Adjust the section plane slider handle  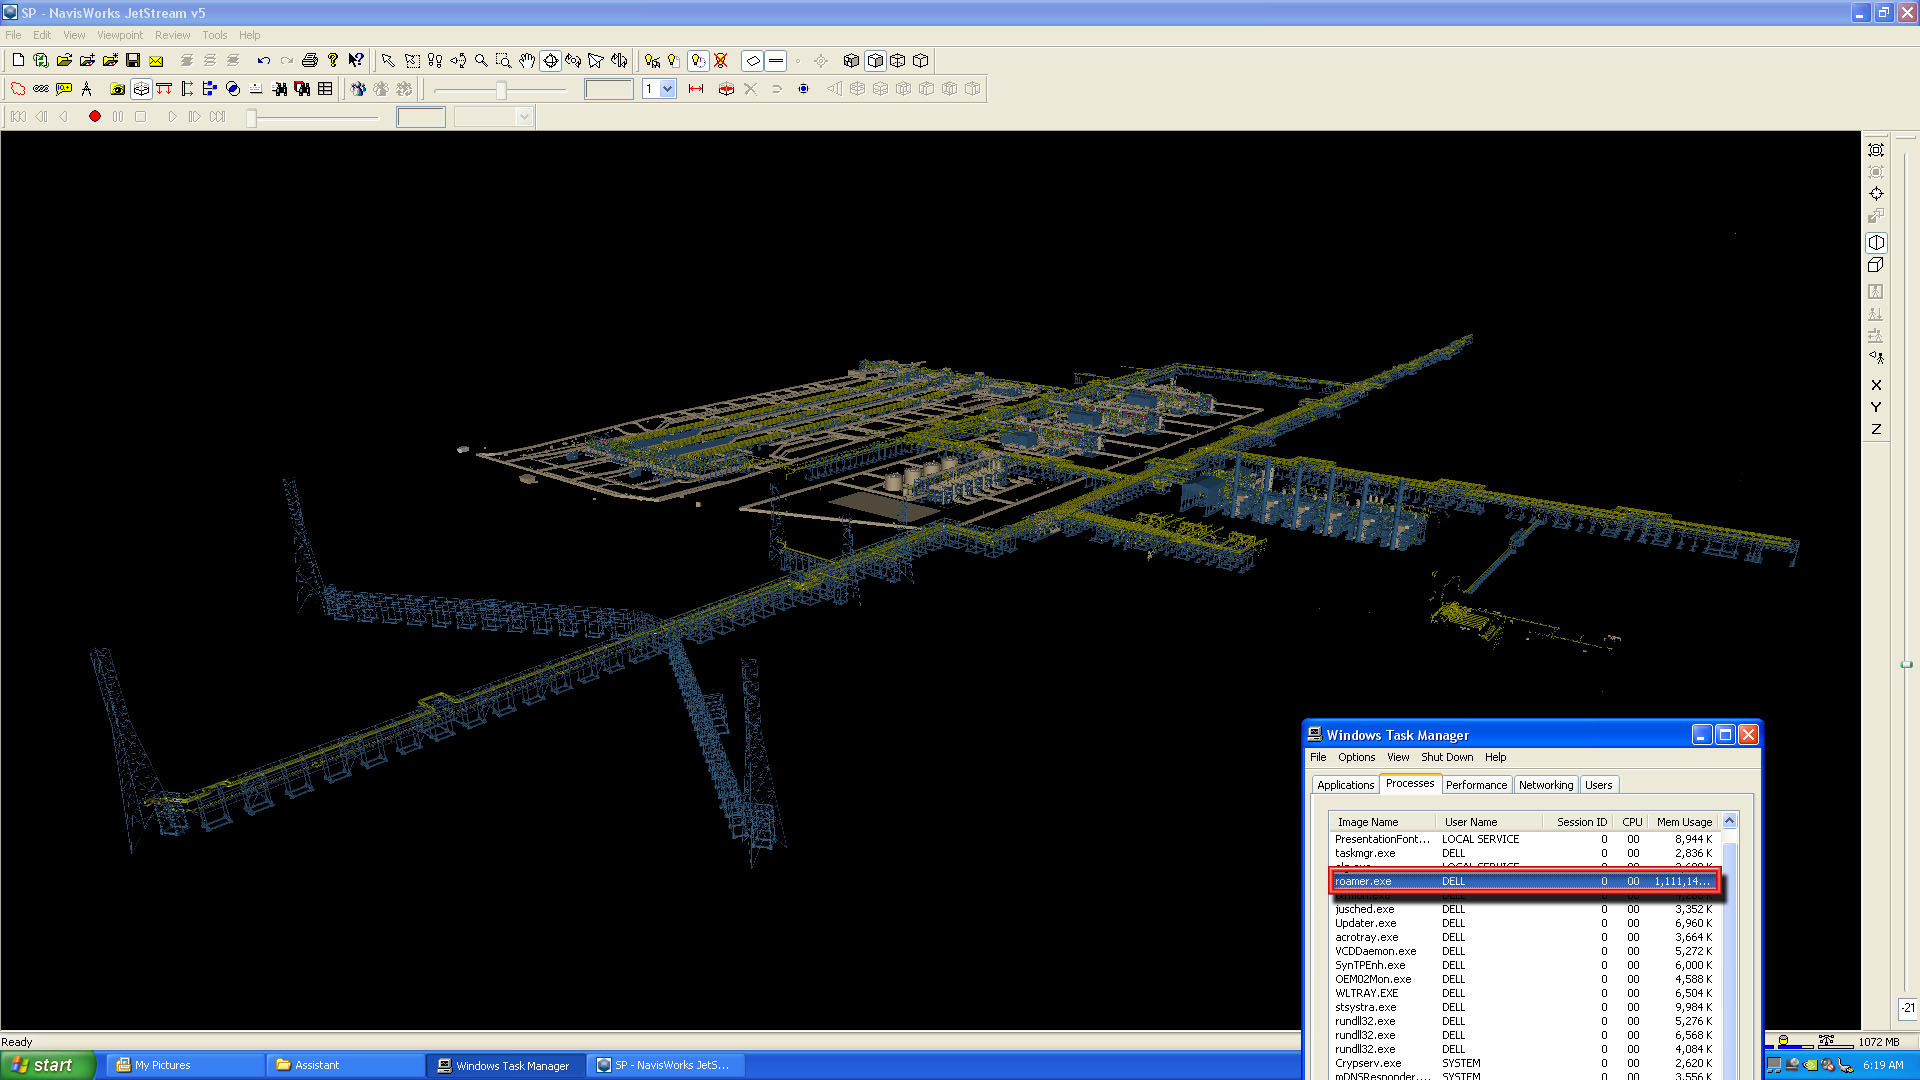point(501,90)
